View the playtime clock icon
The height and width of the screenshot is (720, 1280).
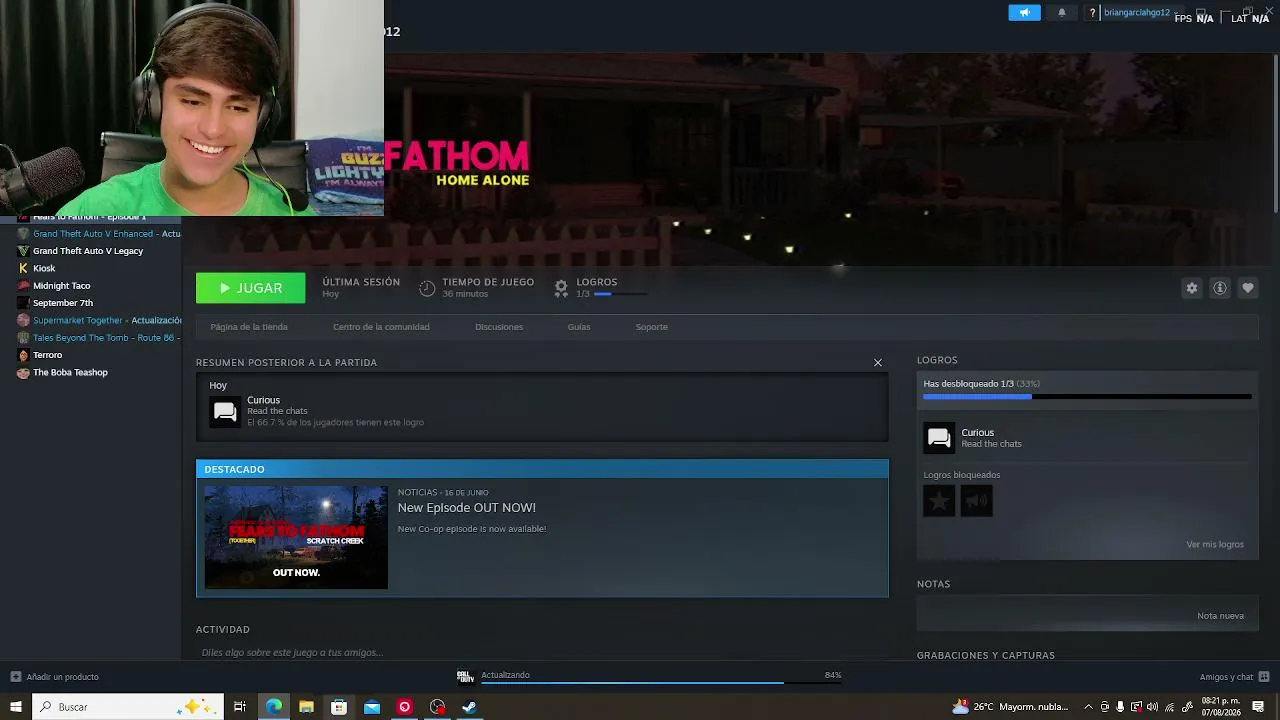click(427, 288)
